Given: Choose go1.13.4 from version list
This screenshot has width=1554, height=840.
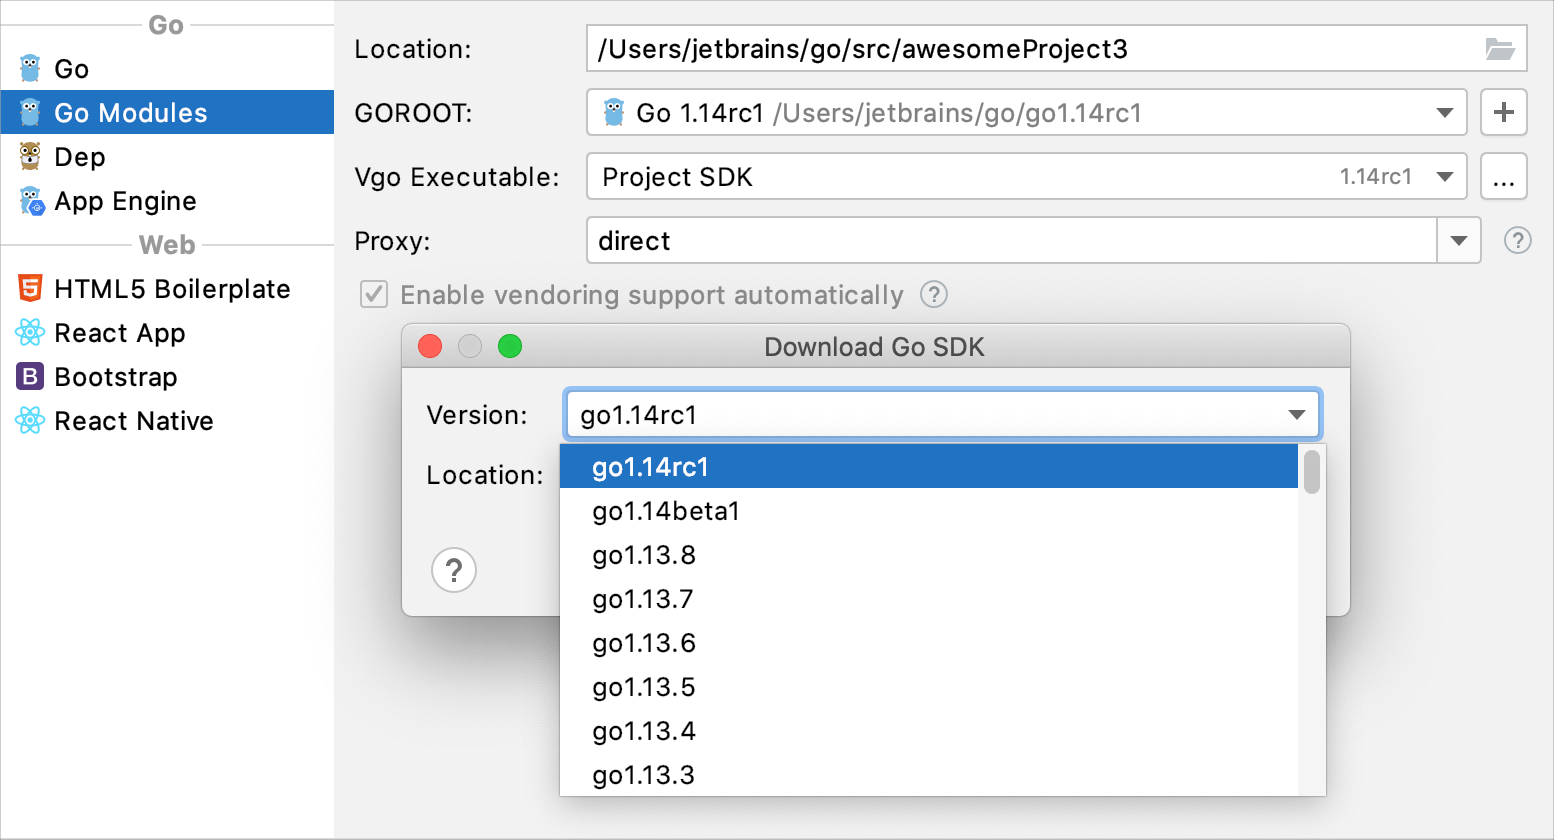Looking at the screenshot, I should (x=929, y=731).
